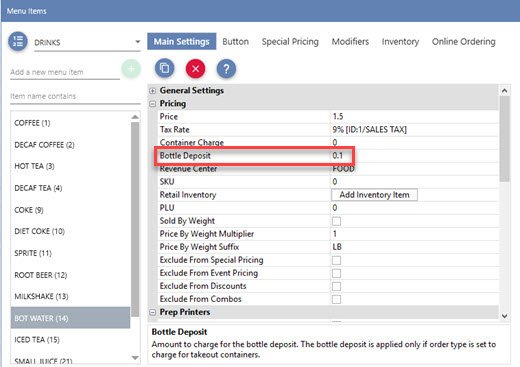
Task: Check Exclude From Special Pricing
Action: [x=336, y=260]
